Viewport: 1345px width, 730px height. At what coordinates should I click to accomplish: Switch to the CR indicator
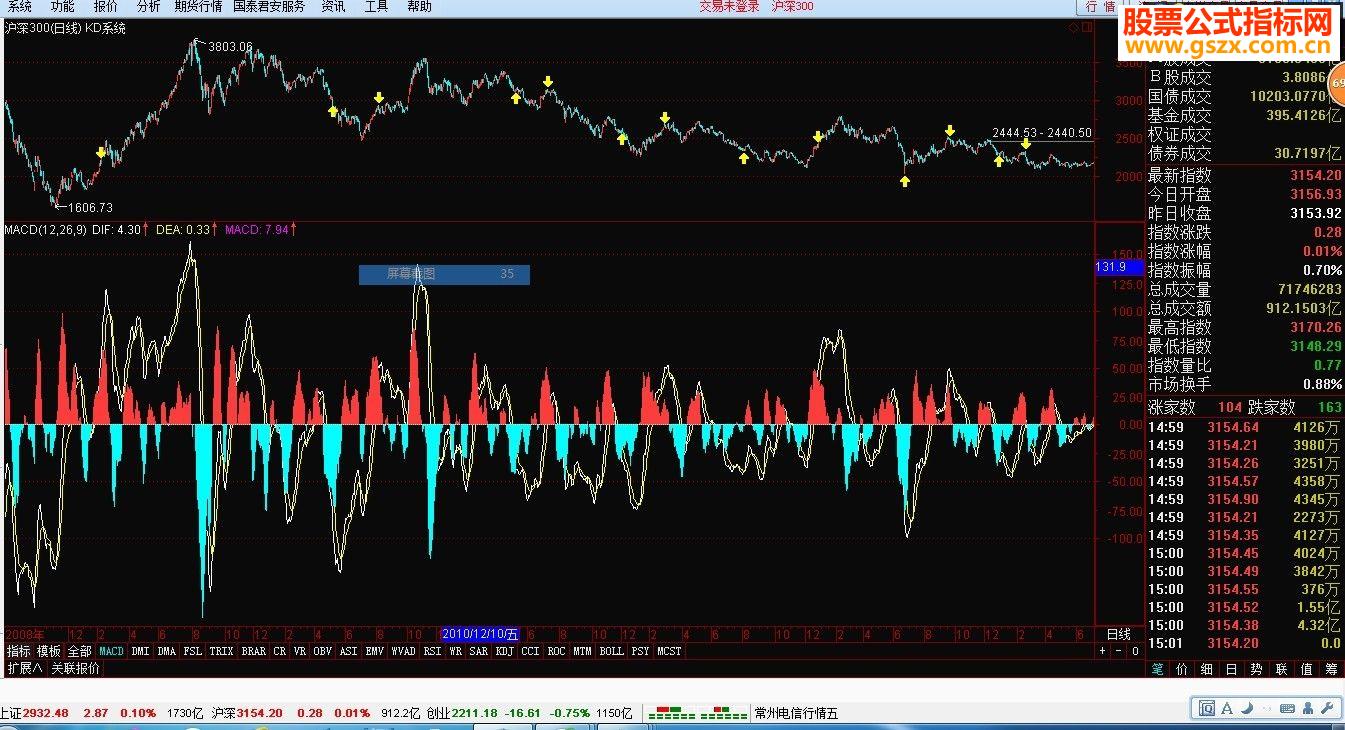pos(280,651)
